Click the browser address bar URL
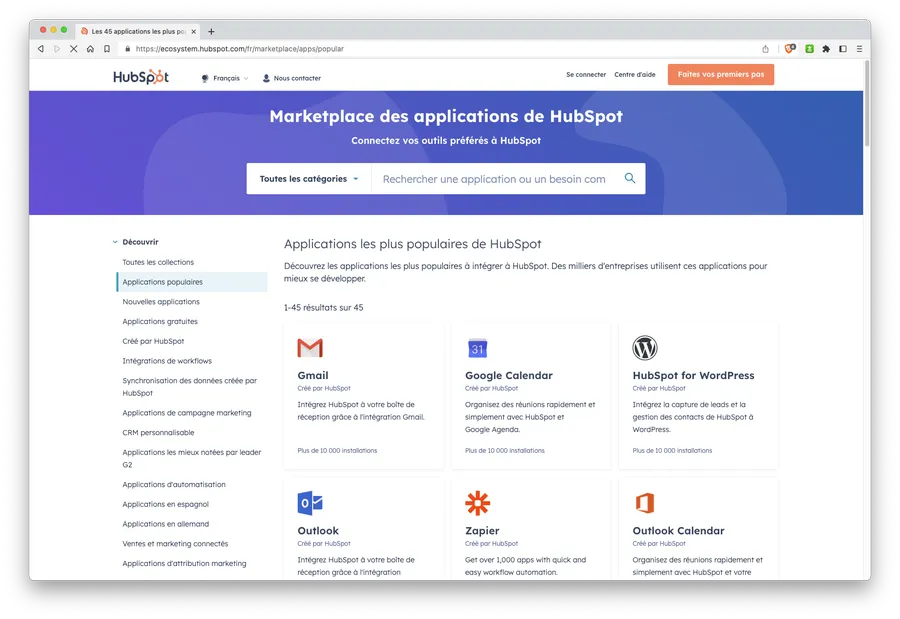Image resolution: width=900 pixels, height=619 pixels. 240,49
